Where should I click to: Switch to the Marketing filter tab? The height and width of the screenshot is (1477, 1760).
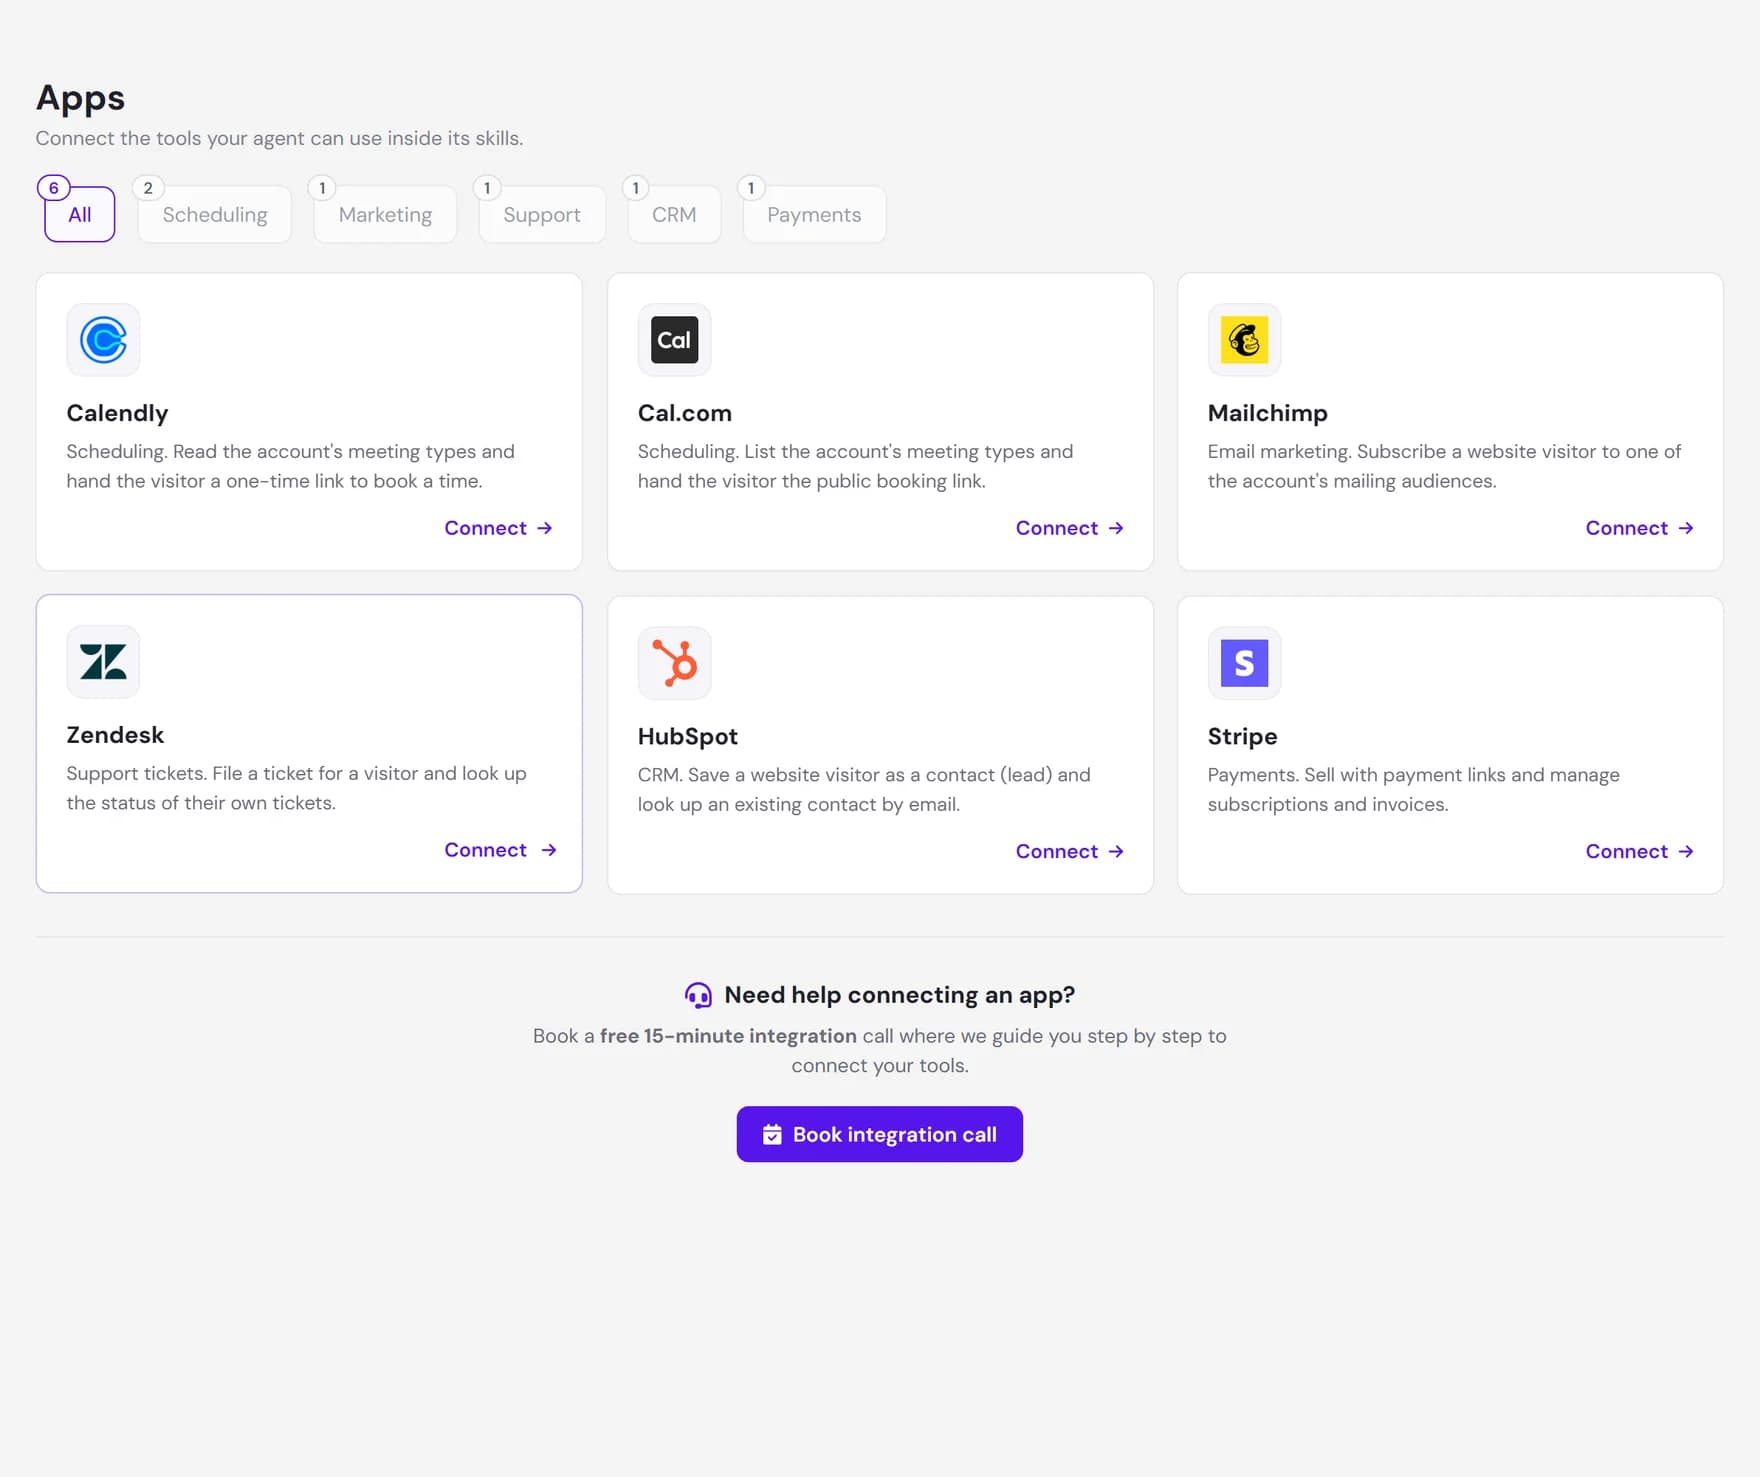pyautogui.click(x=385, y=215)
